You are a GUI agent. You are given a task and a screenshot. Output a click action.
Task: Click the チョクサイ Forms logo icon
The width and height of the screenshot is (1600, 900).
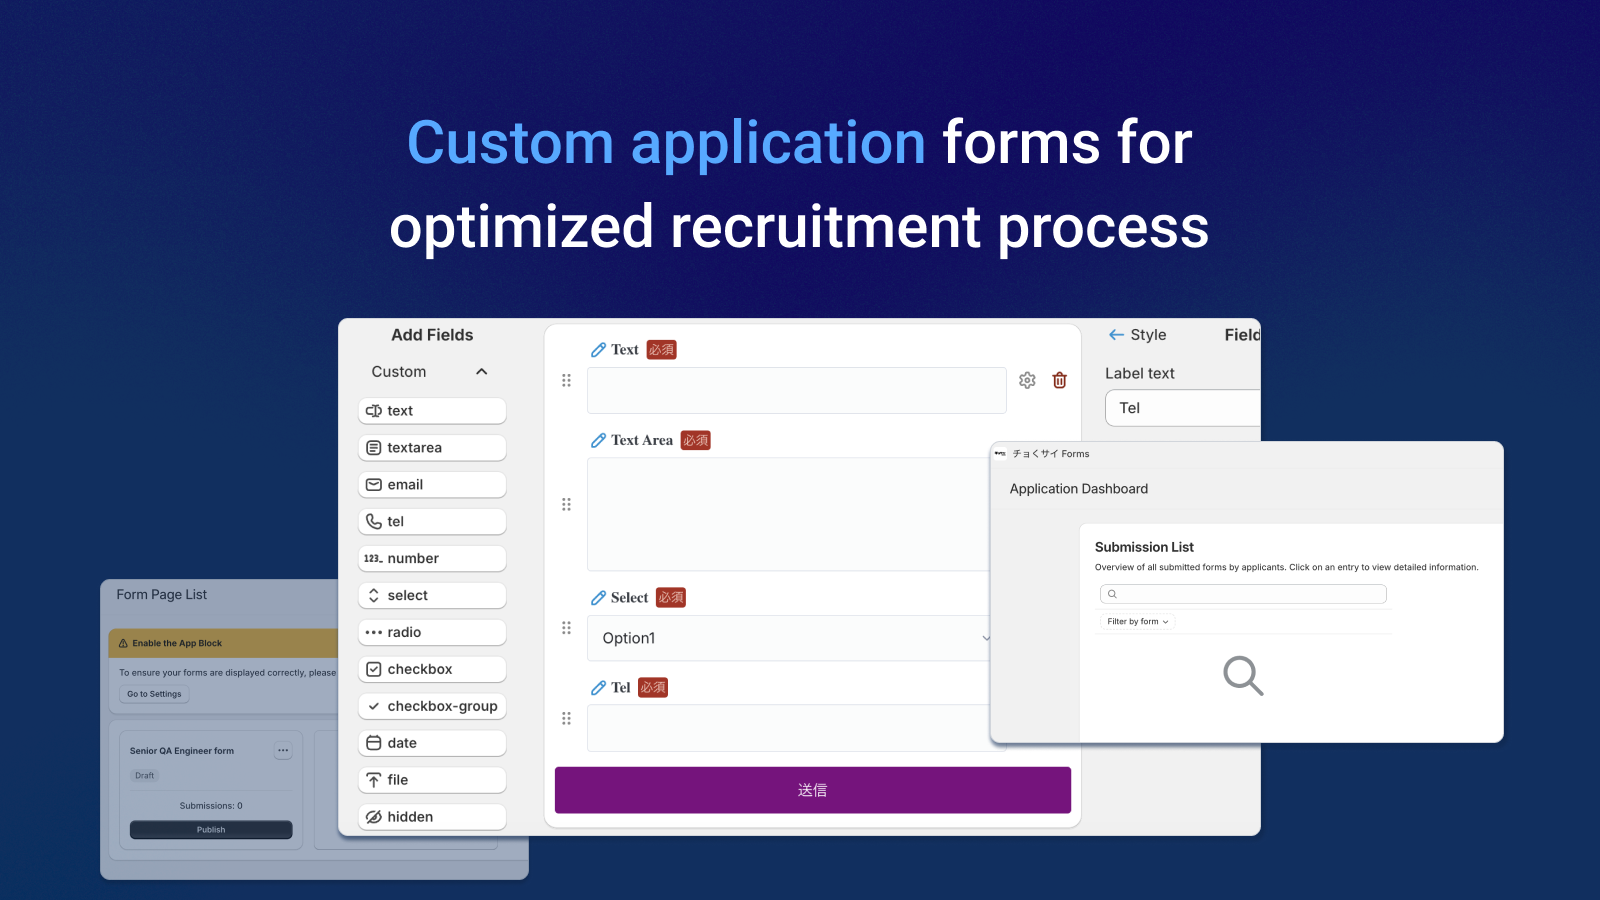point(1001,453)
